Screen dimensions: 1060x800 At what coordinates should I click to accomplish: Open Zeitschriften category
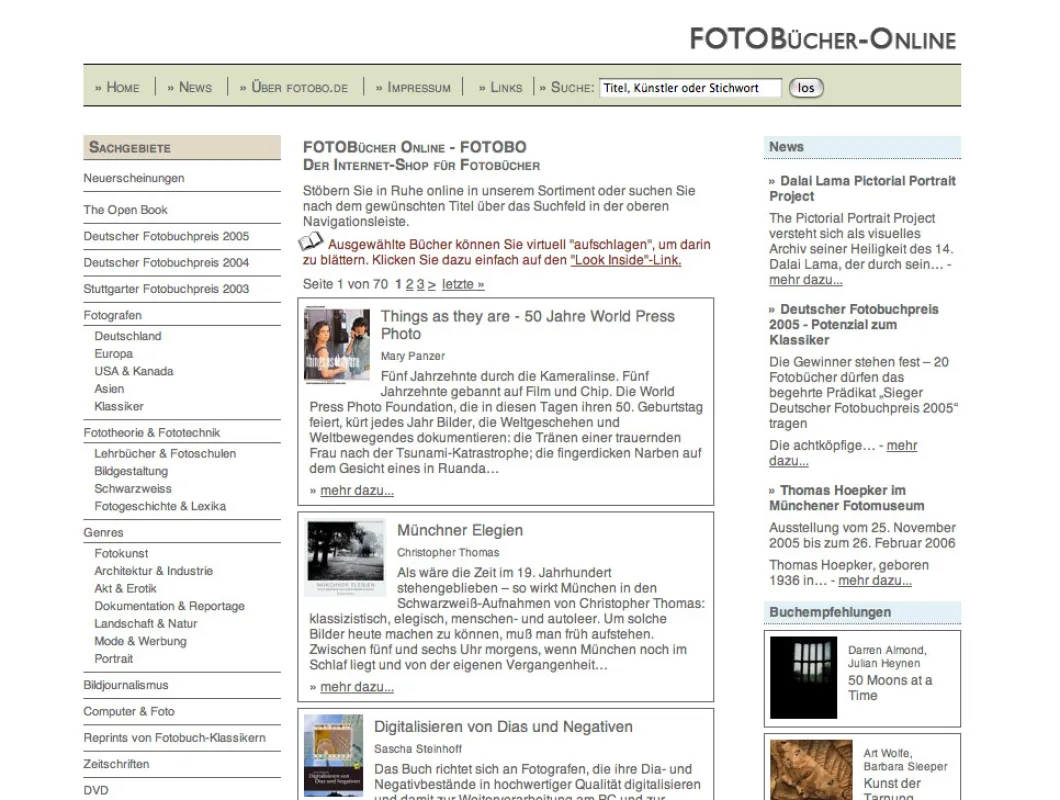pyautogui.click(x=116, y=764)
